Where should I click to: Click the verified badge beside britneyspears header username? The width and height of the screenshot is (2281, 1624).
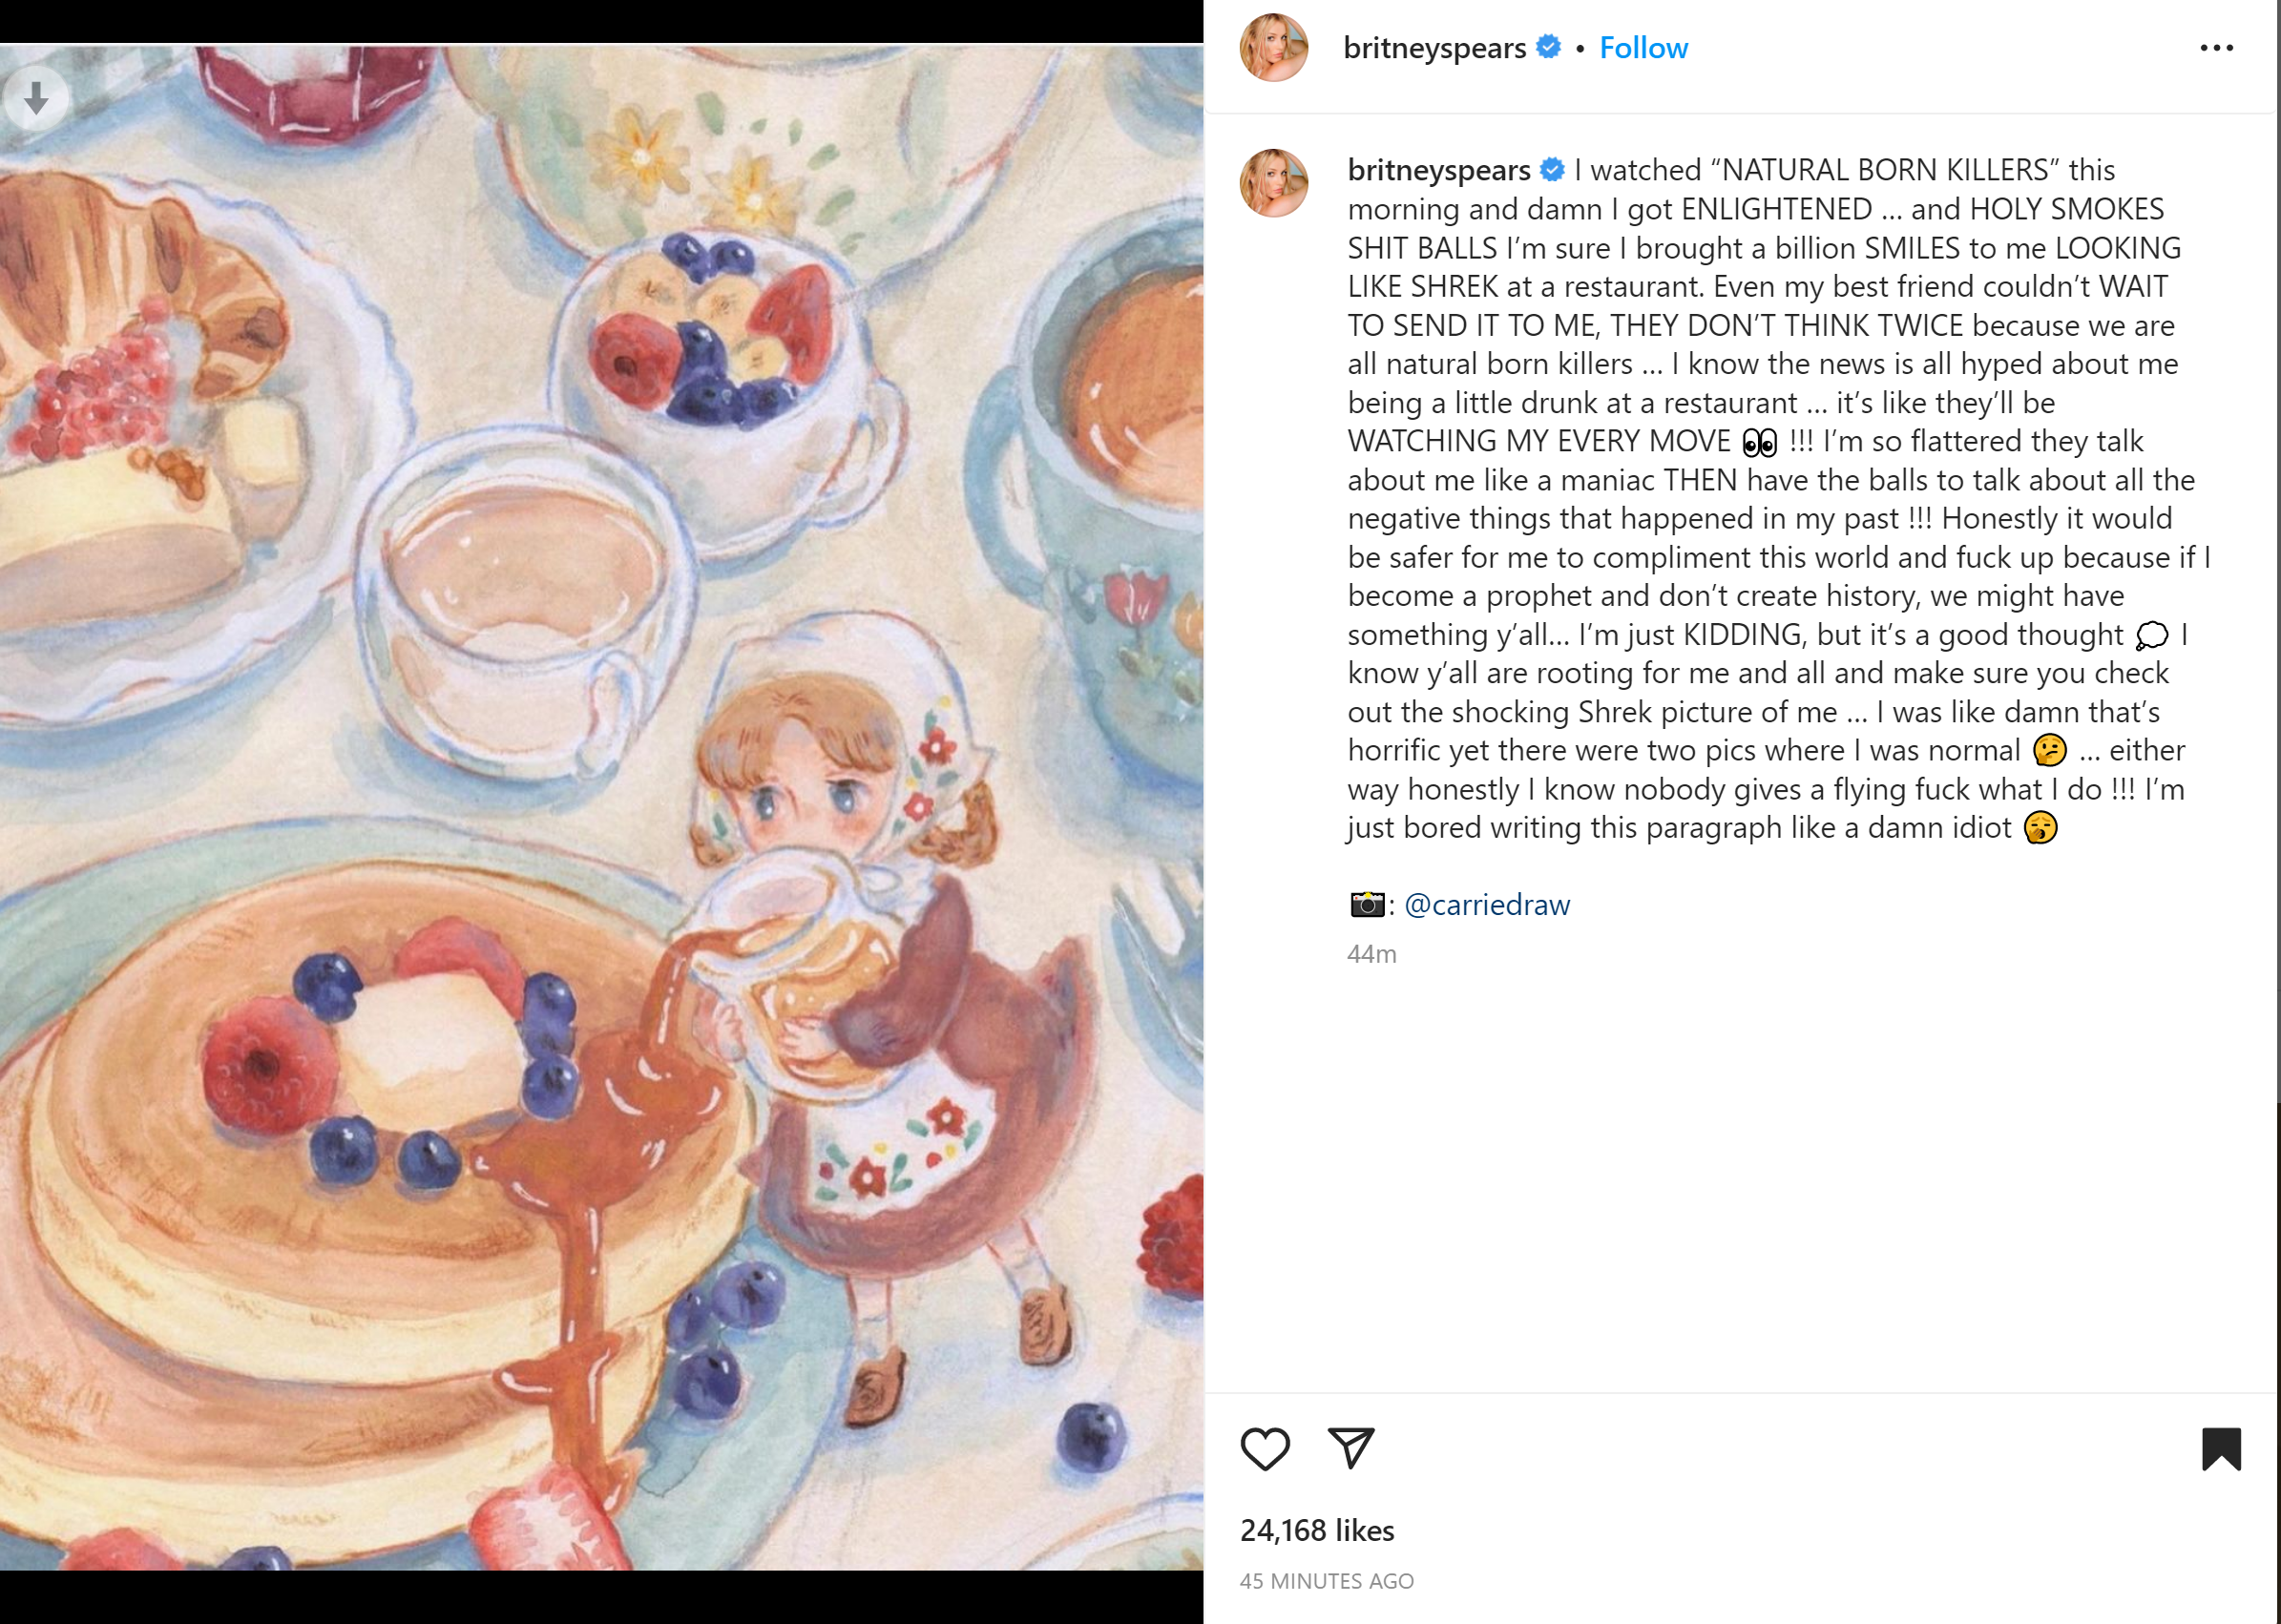coord(1549,47)
